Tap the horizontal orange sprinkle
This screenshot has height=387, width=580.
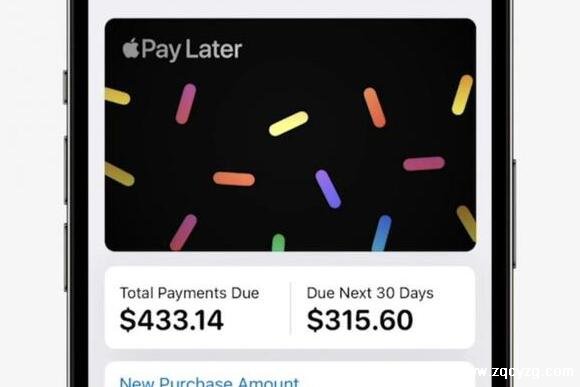[x=234, y=179]
